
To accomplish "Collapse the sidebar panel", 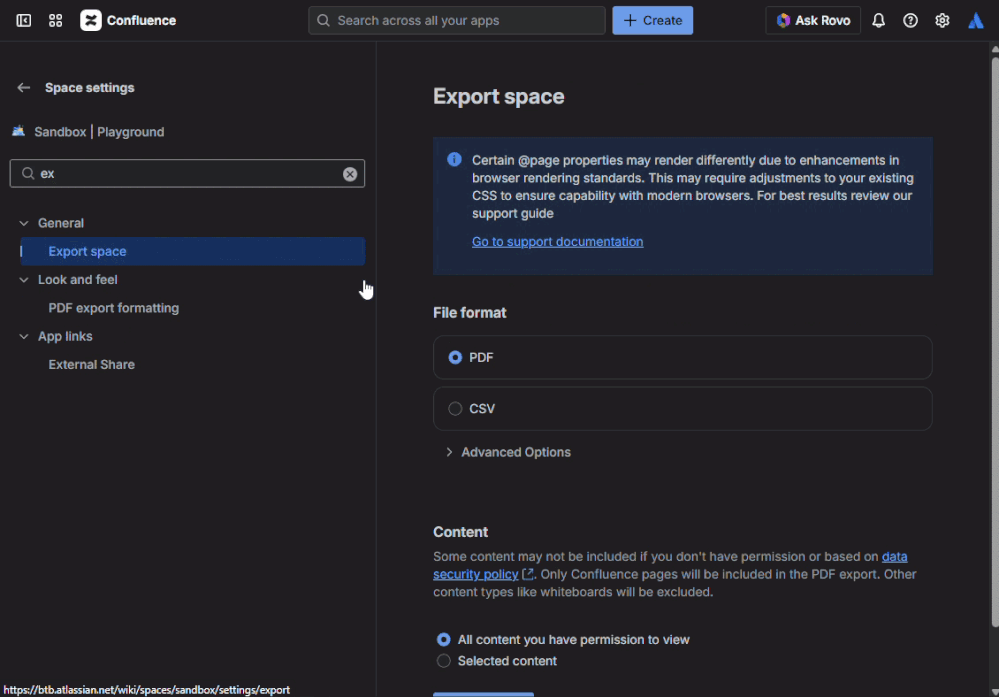I will 23,20.
